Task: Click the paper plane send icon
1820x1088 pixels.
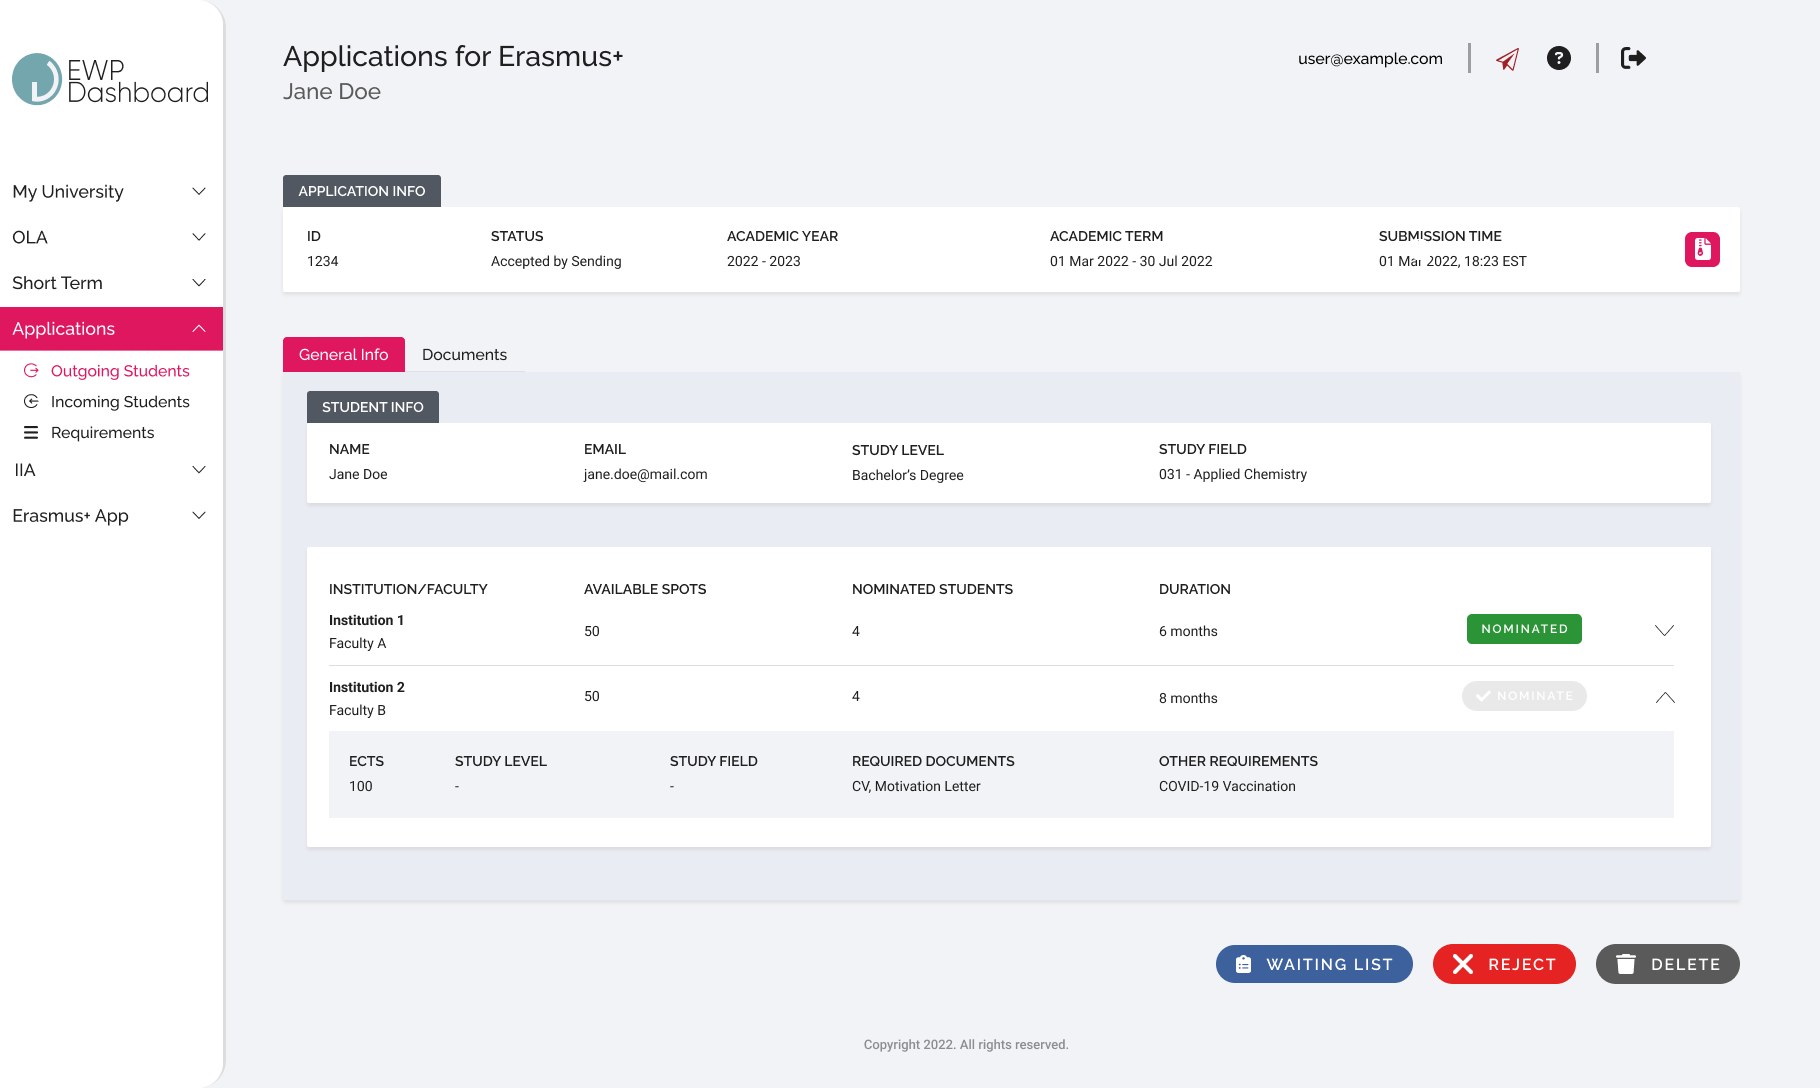Action: pos(1507,59)
